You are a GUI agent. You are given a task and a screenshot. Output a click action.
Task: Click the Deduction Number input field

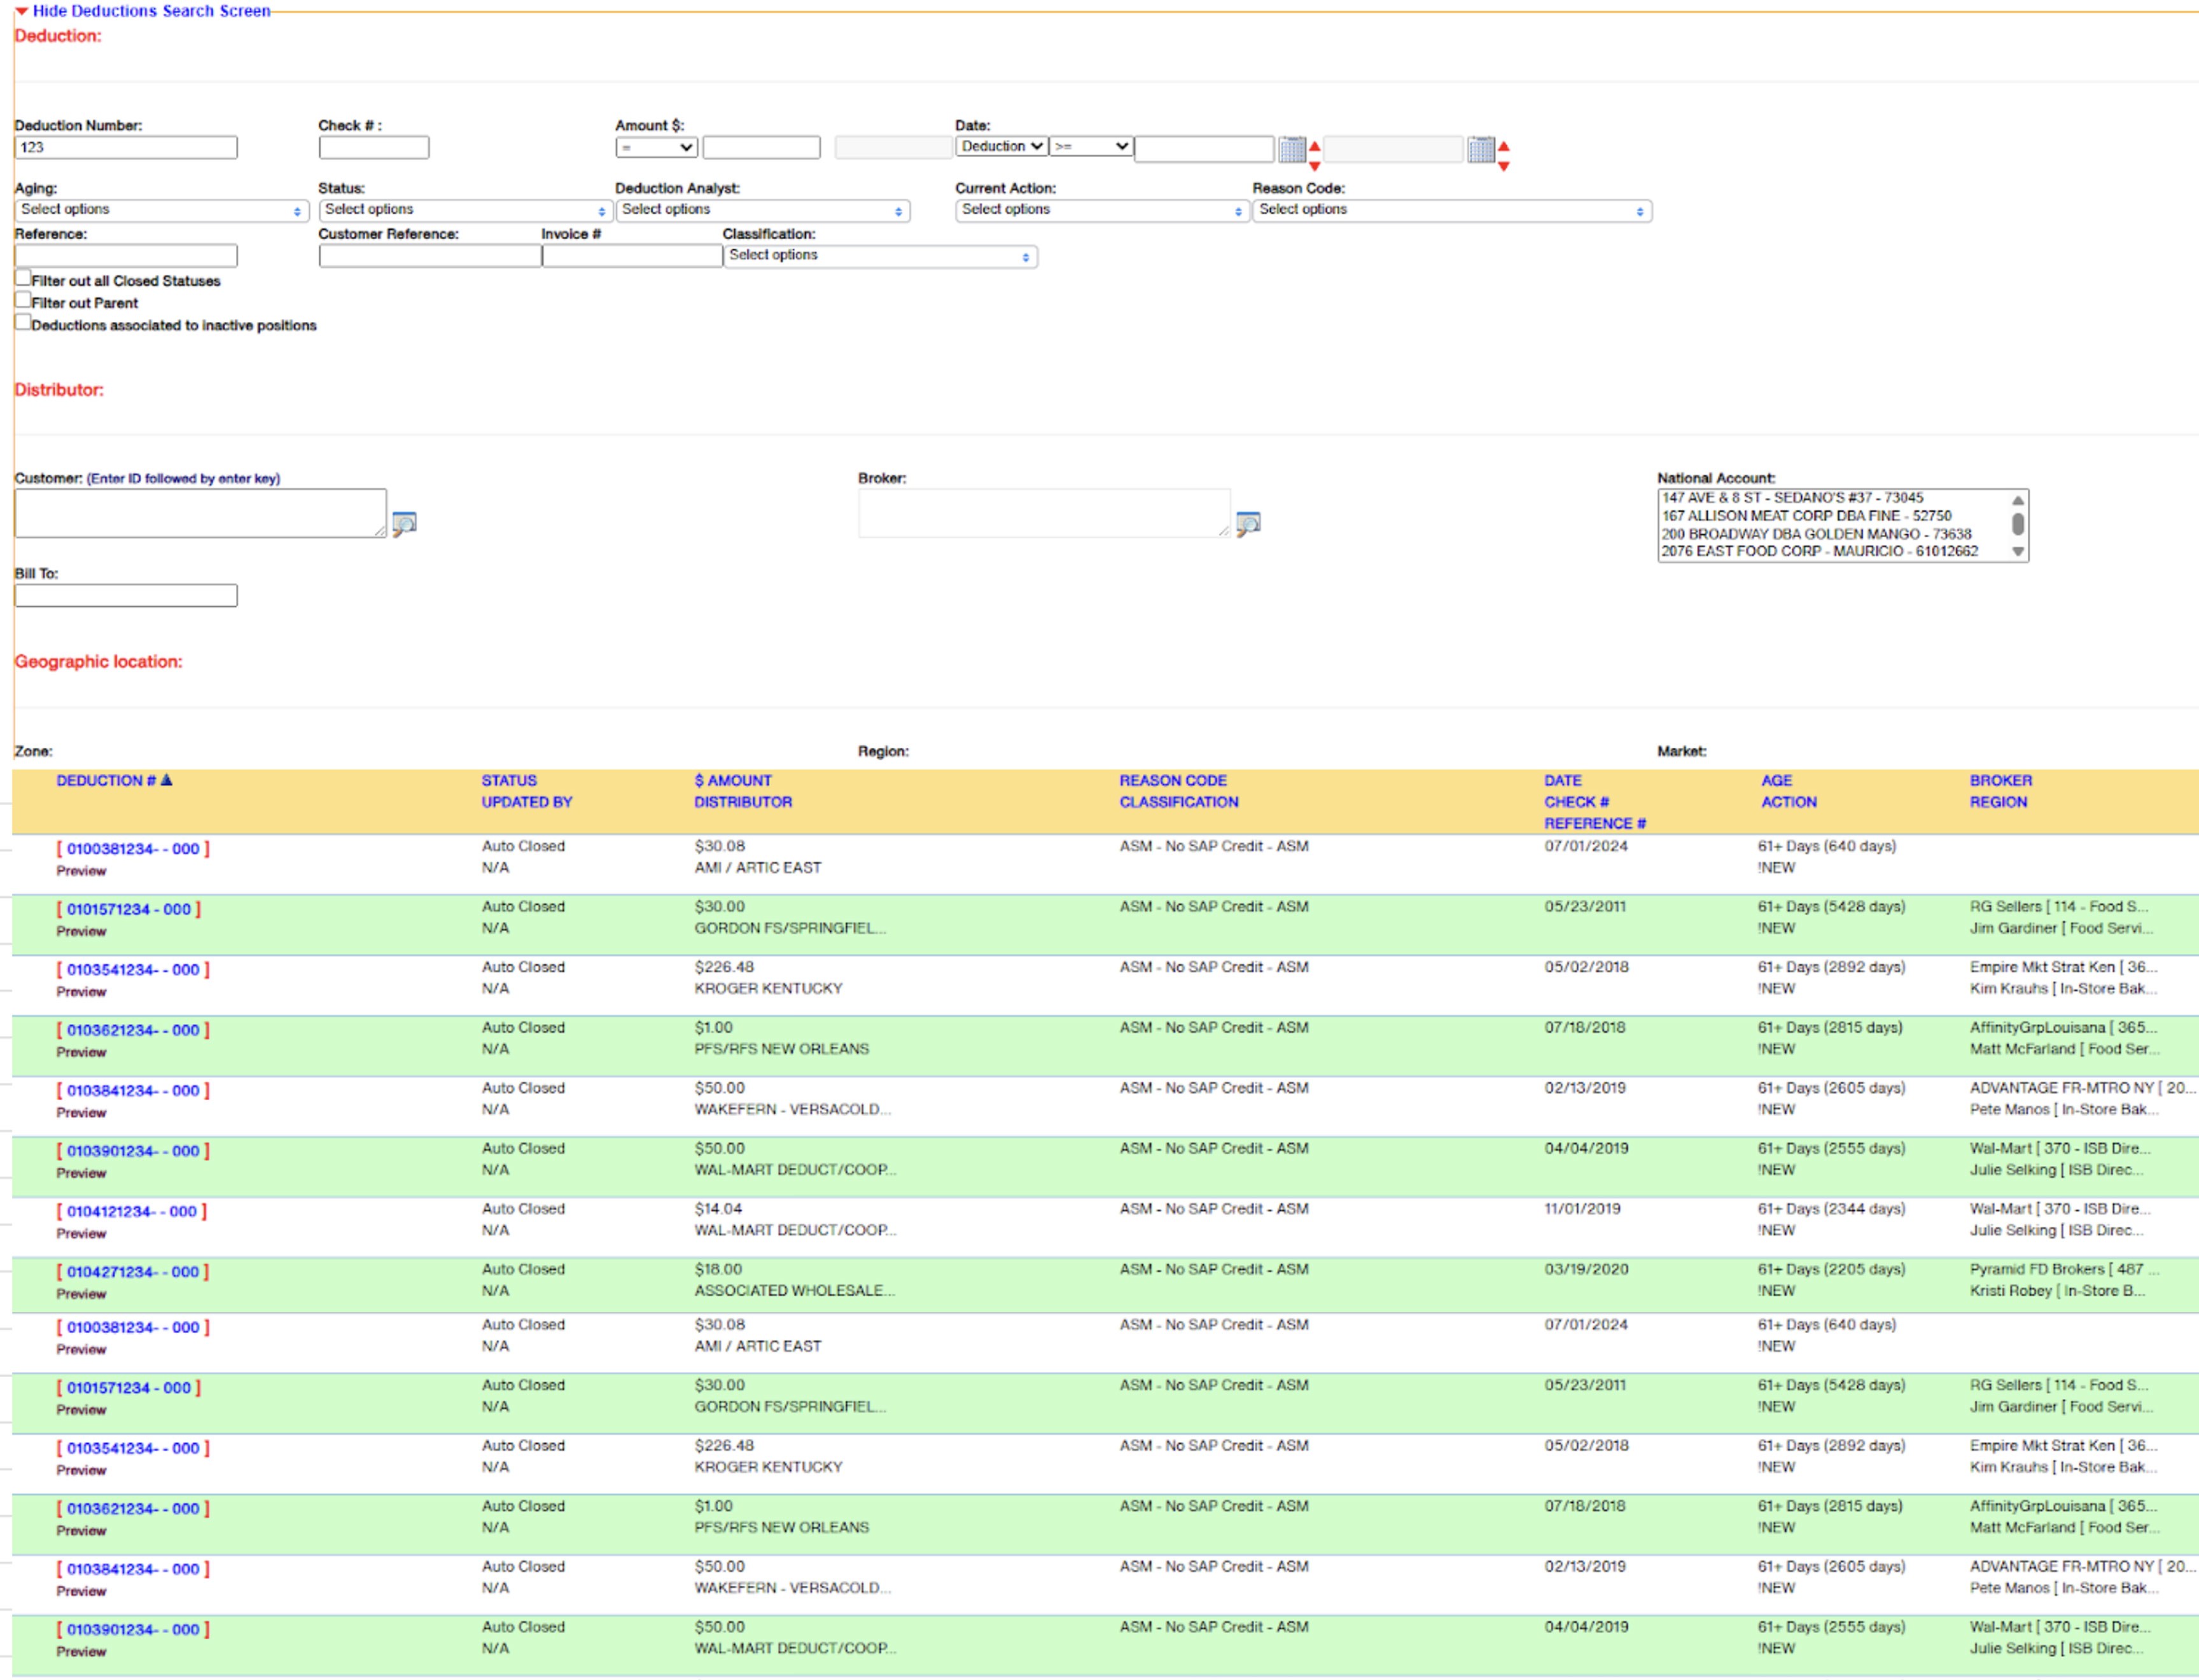[x=126, y=148]
